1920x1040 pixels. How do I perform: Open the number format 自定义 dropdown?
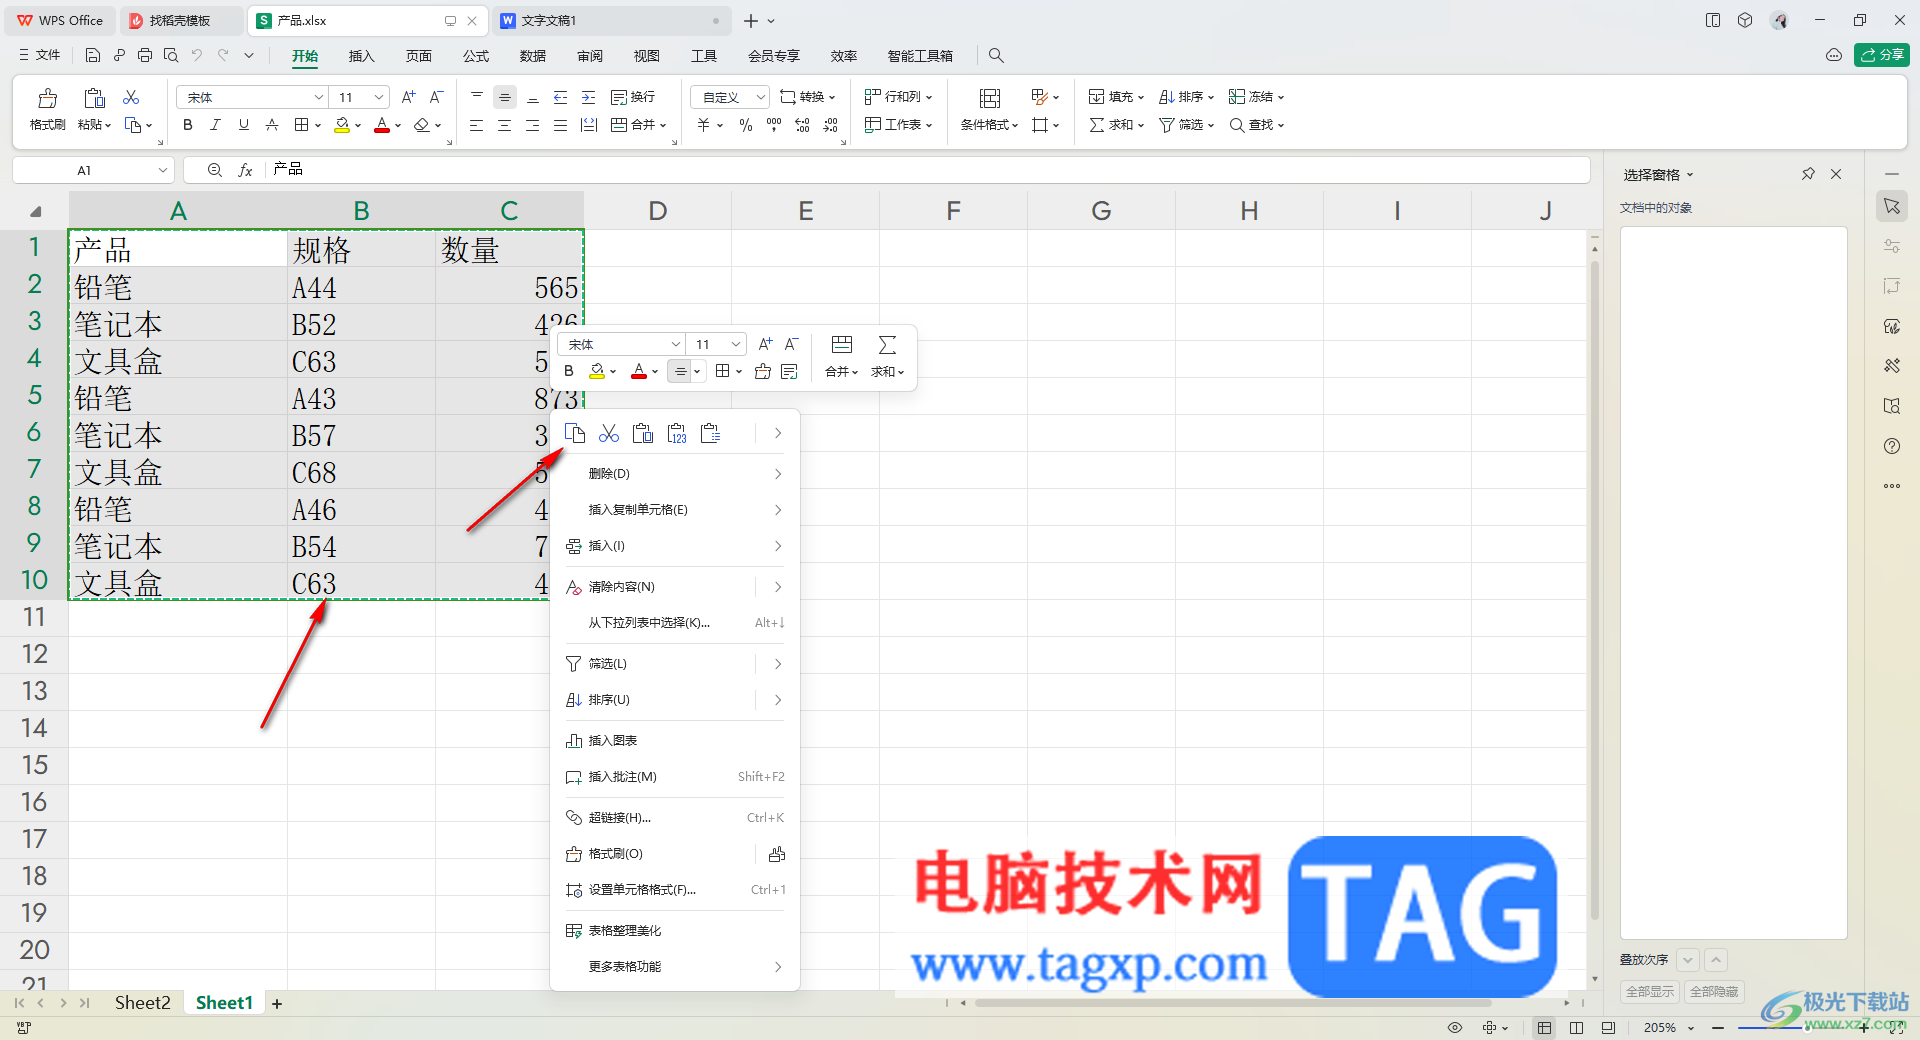pos(730,97)
